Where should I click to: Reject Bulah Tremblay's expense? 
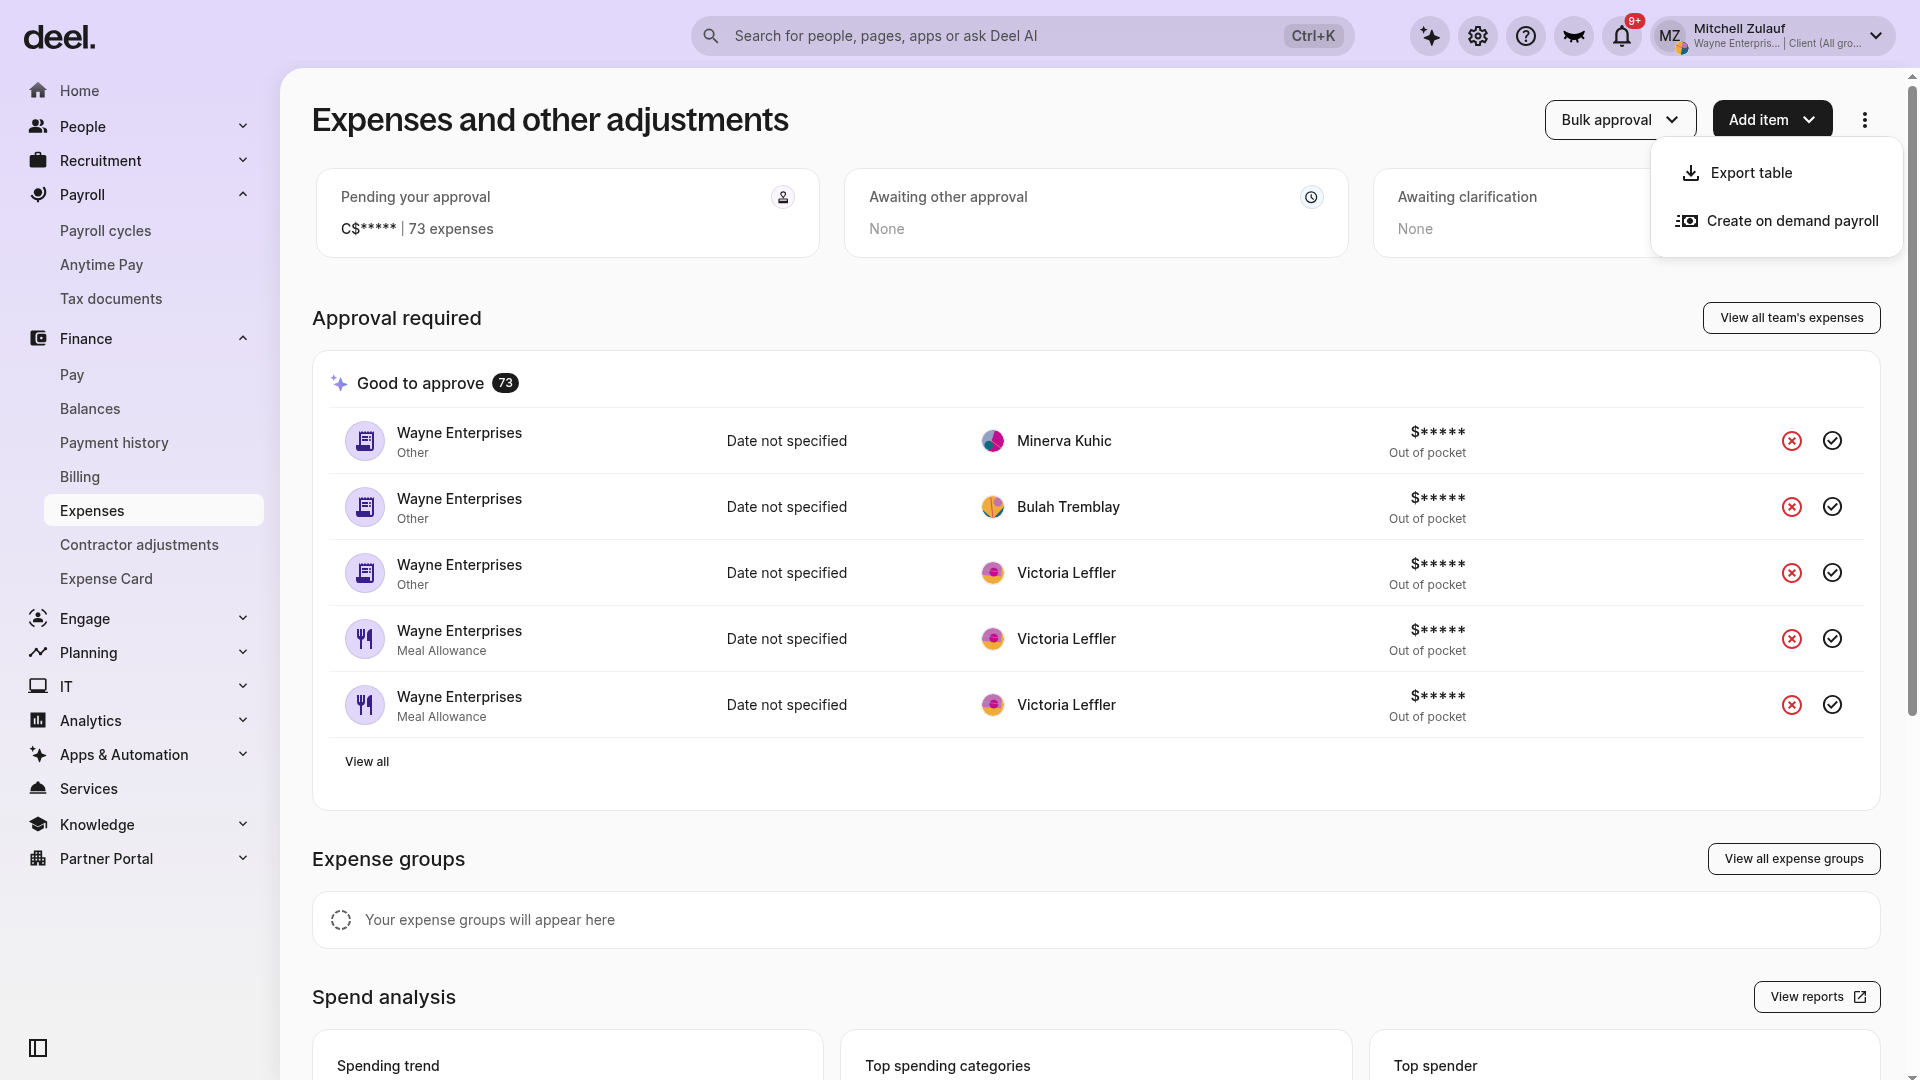(x=1792, y=507)
